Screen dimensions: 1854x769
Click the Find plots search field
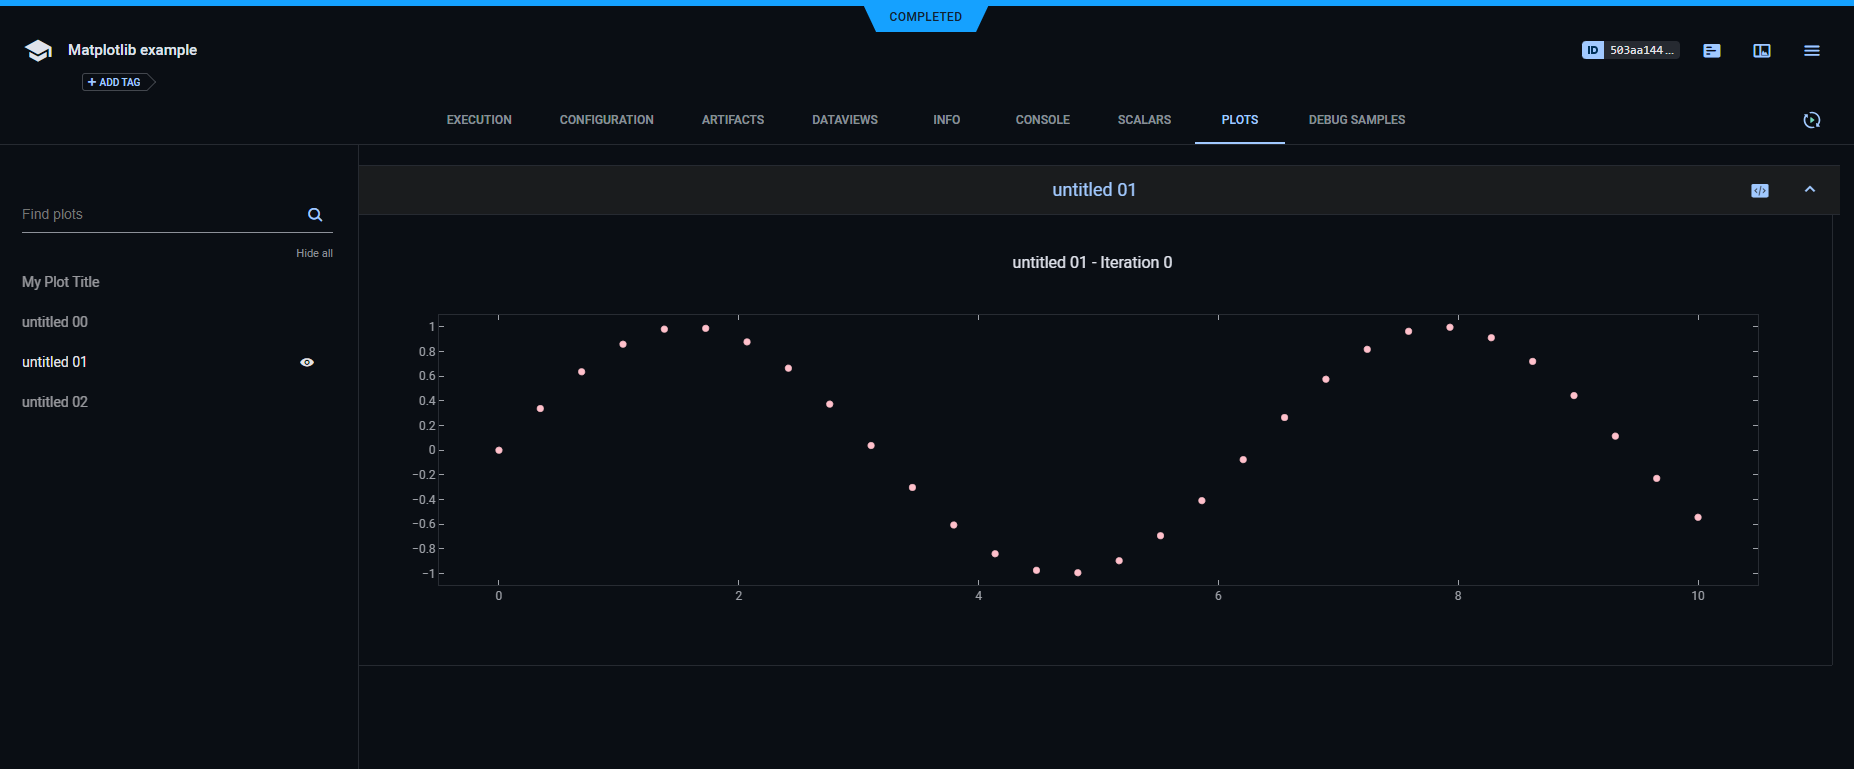(160, 215)
